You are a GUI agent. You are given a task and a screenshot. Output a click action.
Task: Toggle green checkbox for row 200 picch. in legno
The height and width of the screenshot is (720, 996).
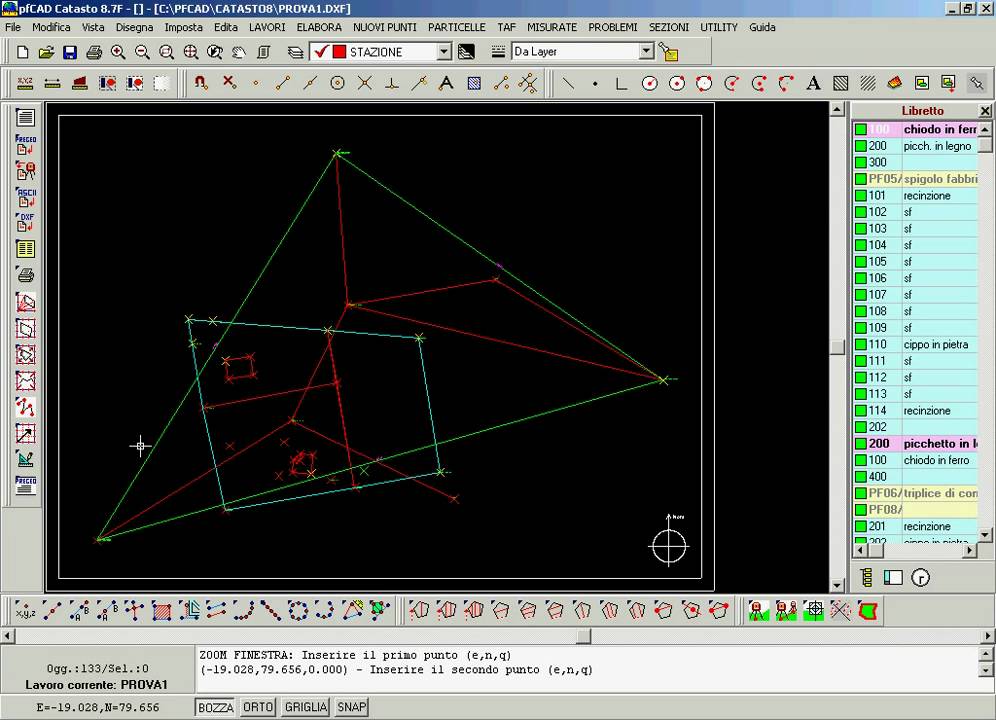pyautogui.click(x=861, y=146)
